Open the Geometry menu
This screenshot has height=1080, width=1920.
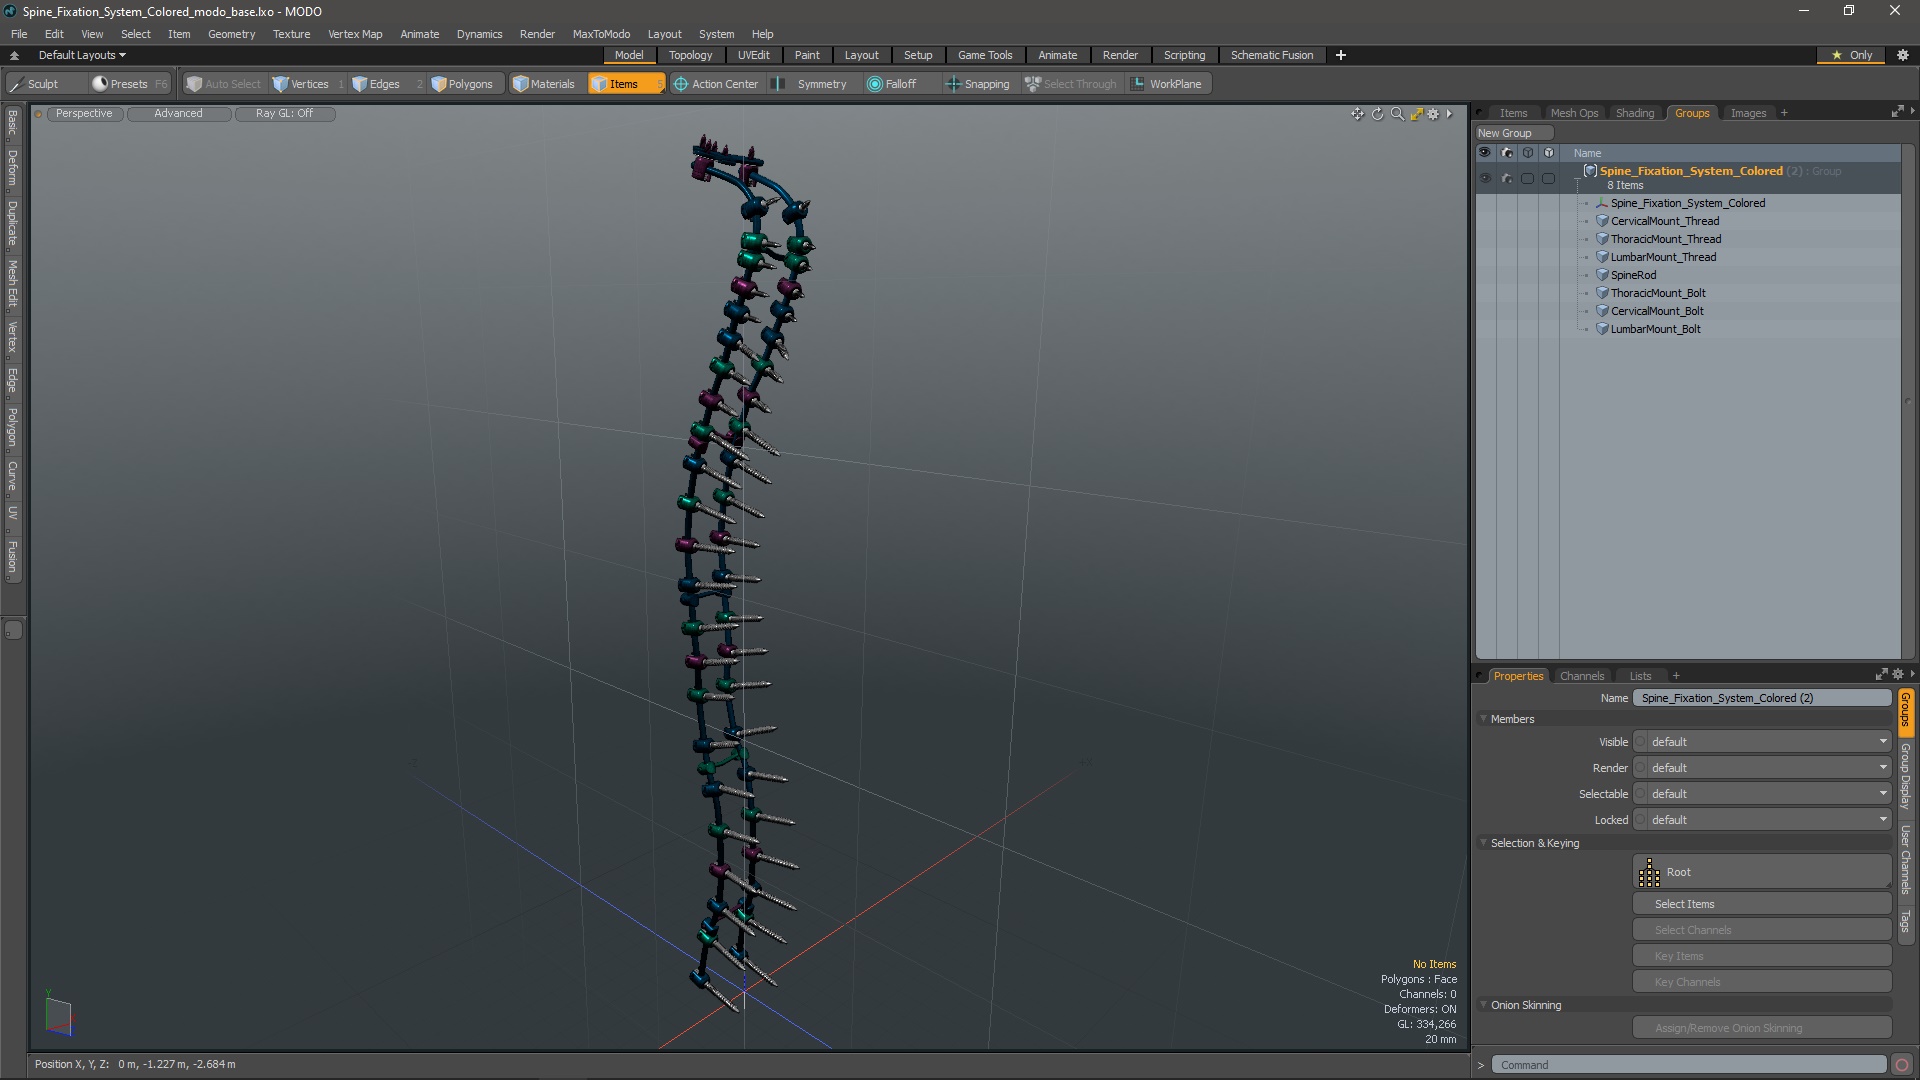coord(231,34)
